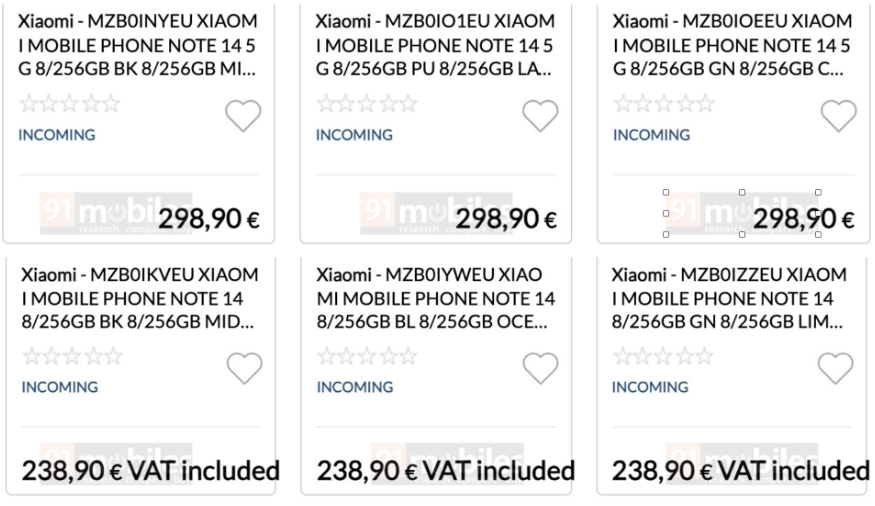
Task: Save MZB0IZZEU lime green phone to favorites
Action: 836,369
